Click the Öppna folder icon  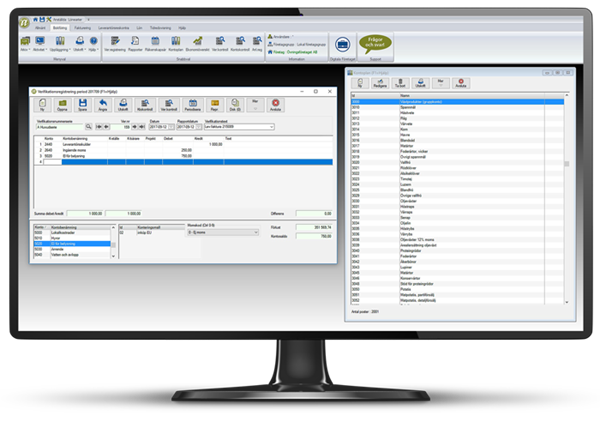coord(63,103)
